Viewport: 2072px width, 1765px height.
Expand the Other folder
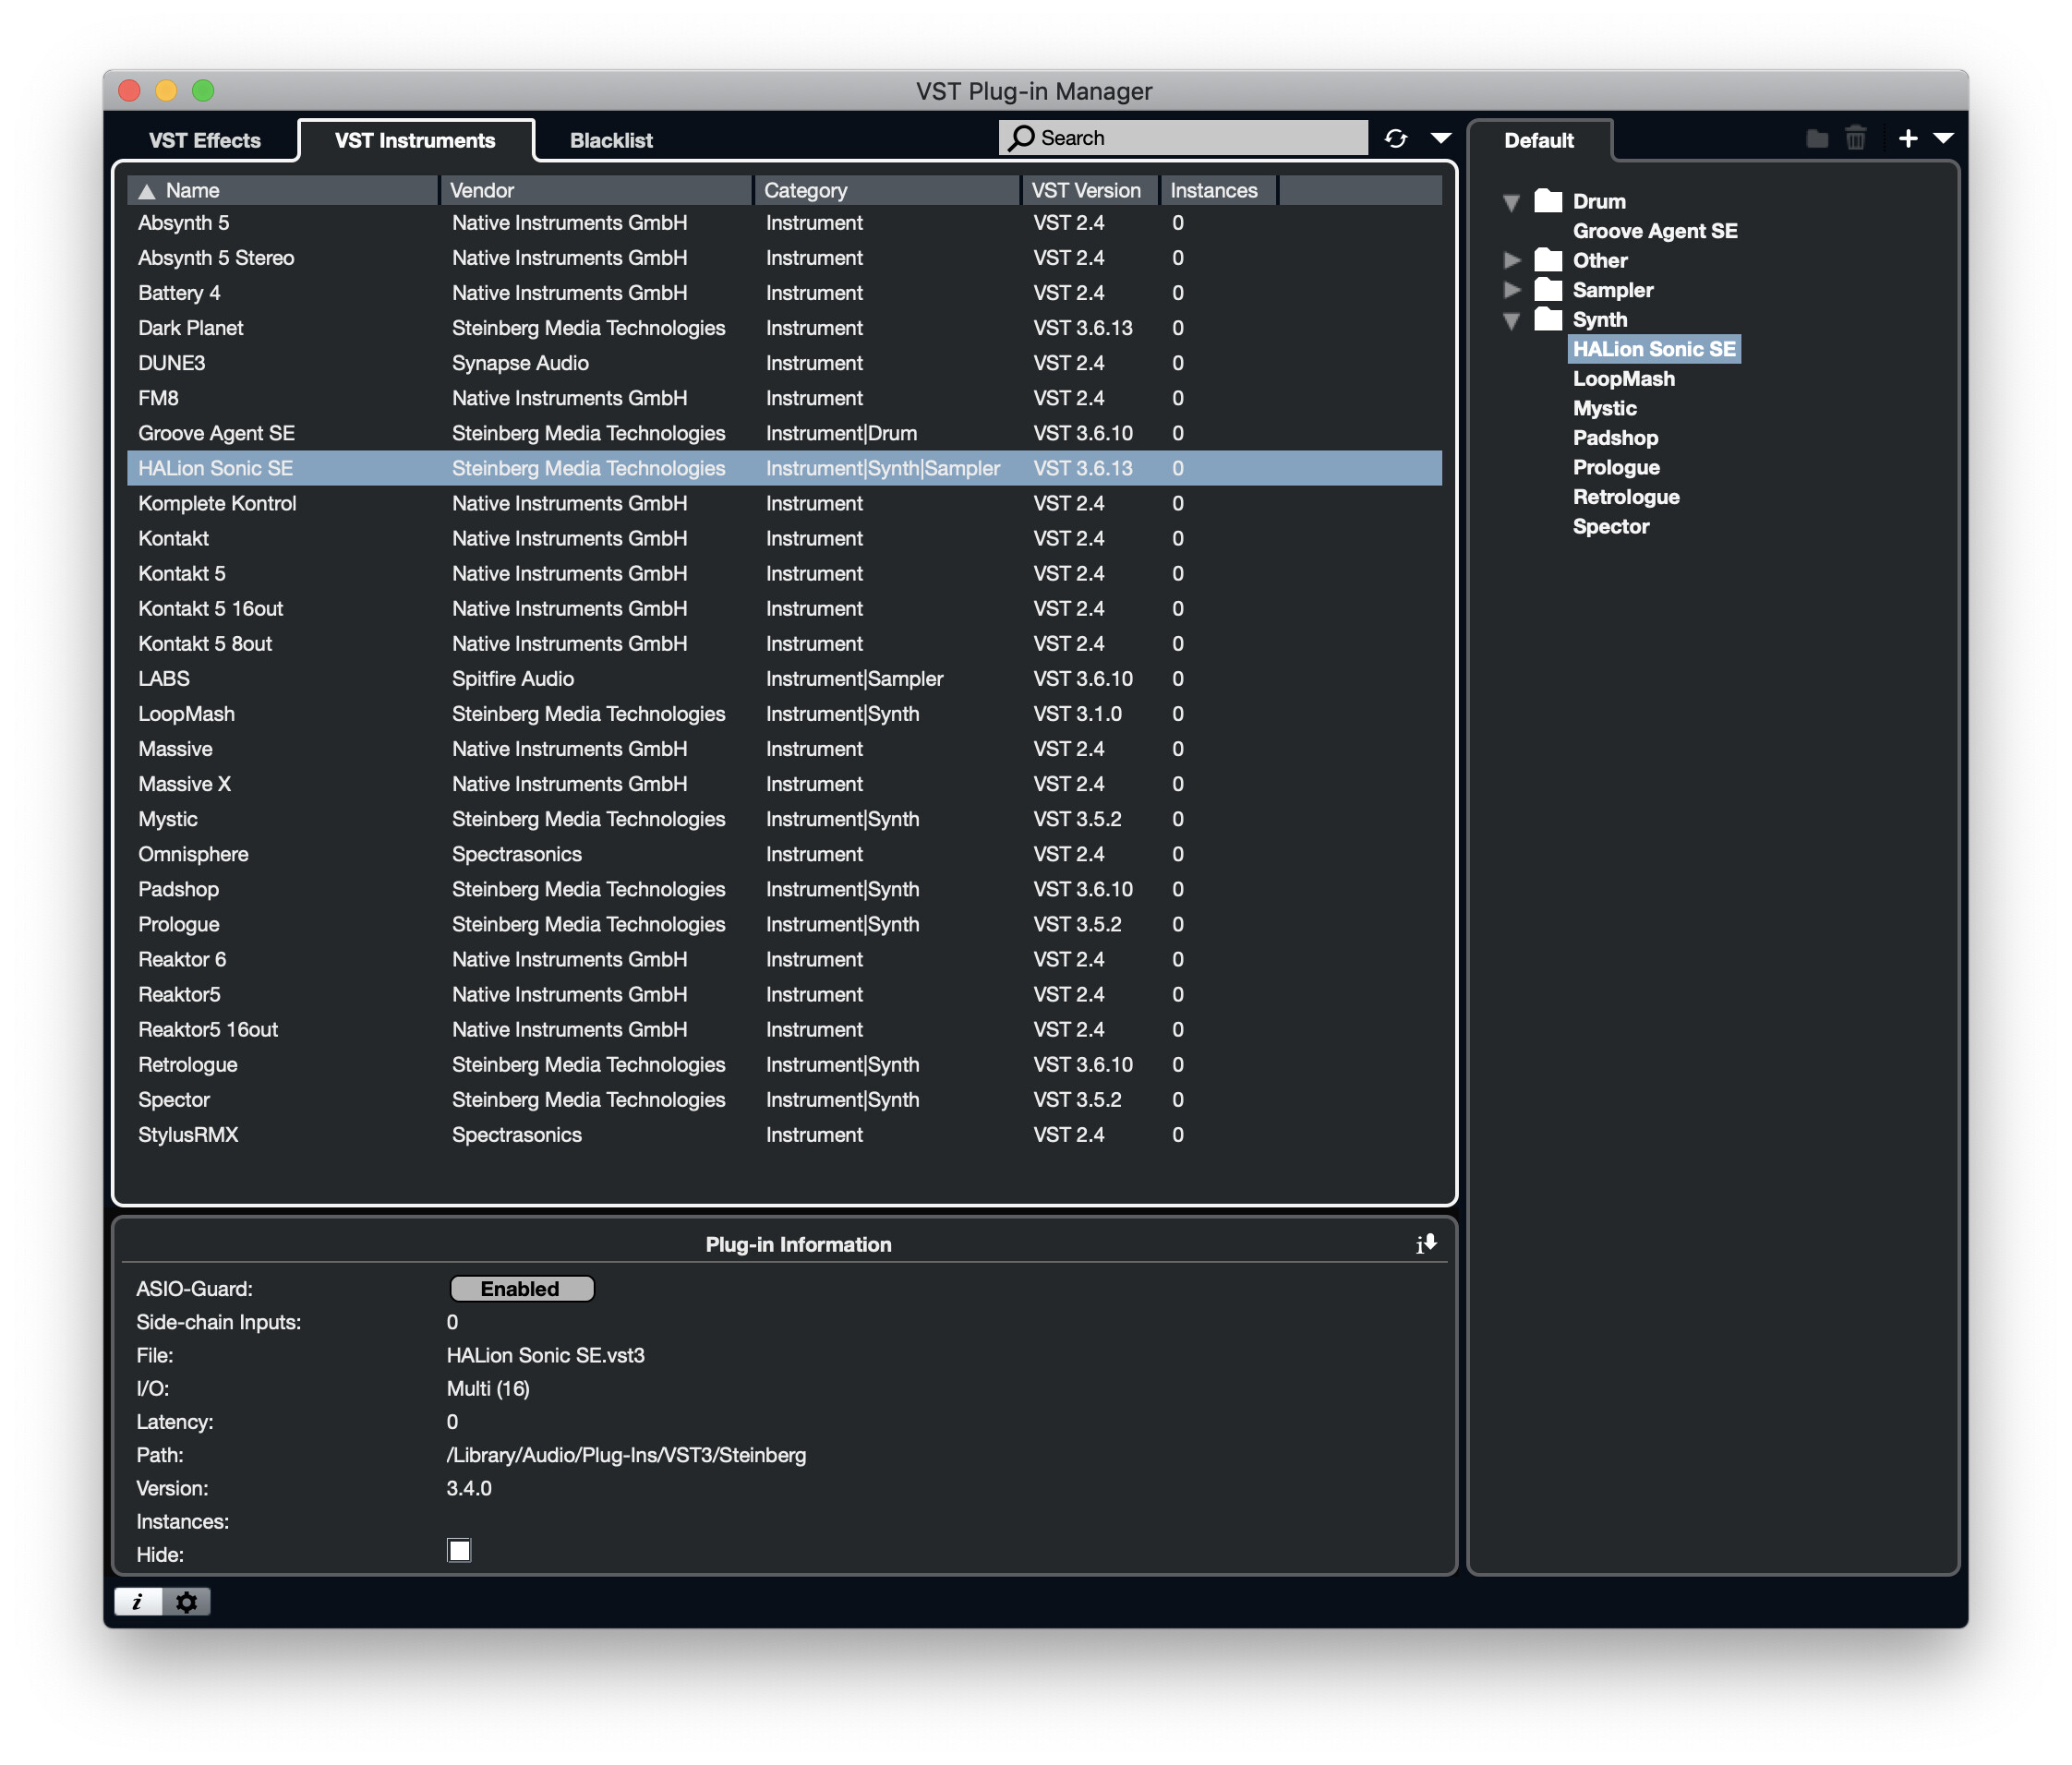click(x=1511, y=260)
